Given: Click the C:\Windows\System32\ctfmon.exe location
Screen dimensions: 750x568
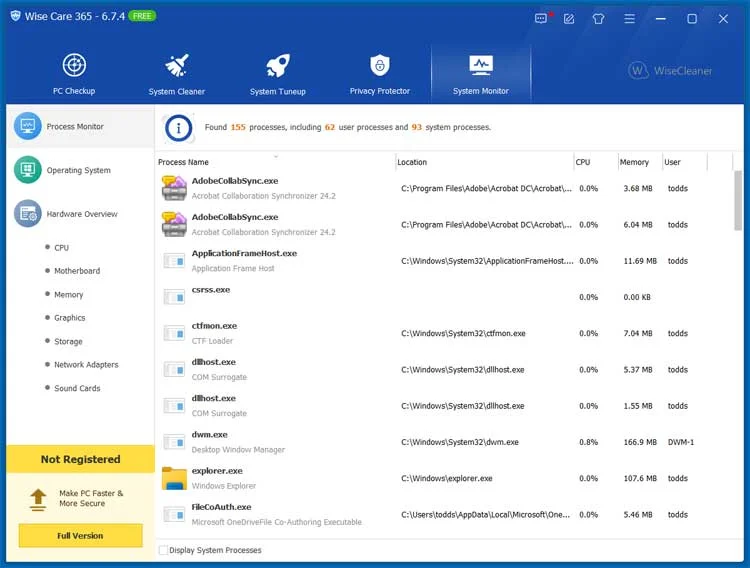Looking at the screenshot, I should click(463, 334).
